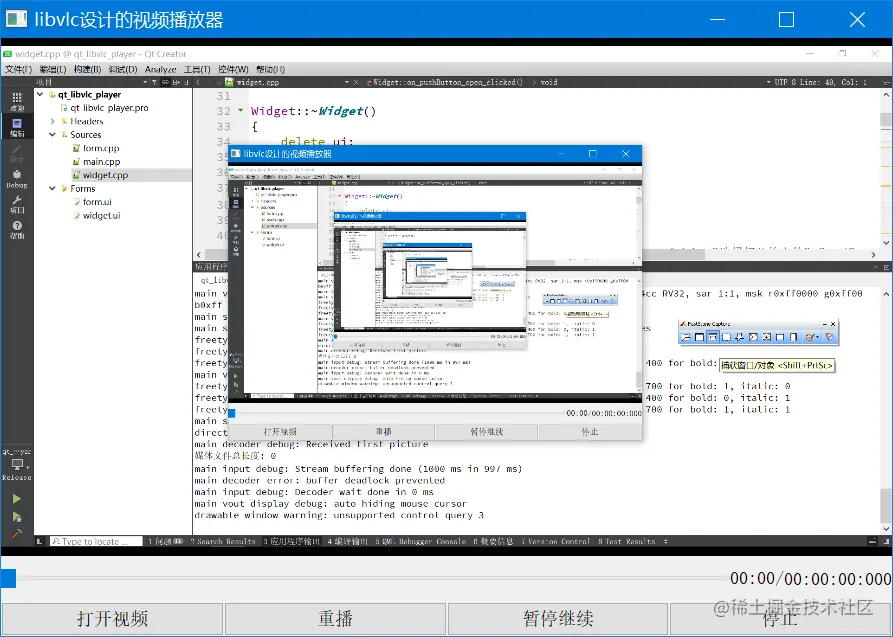Collapse the Sources folder

click(x=52, y=134)
